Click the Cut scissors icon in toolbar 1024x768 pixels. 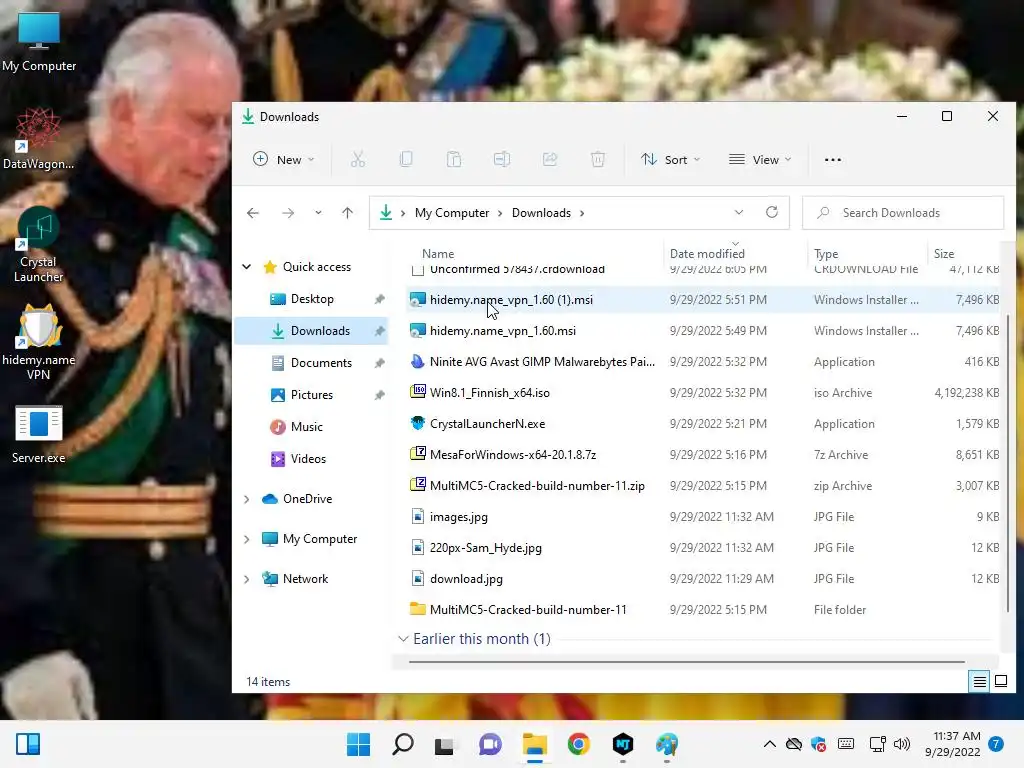coord(358,159)
